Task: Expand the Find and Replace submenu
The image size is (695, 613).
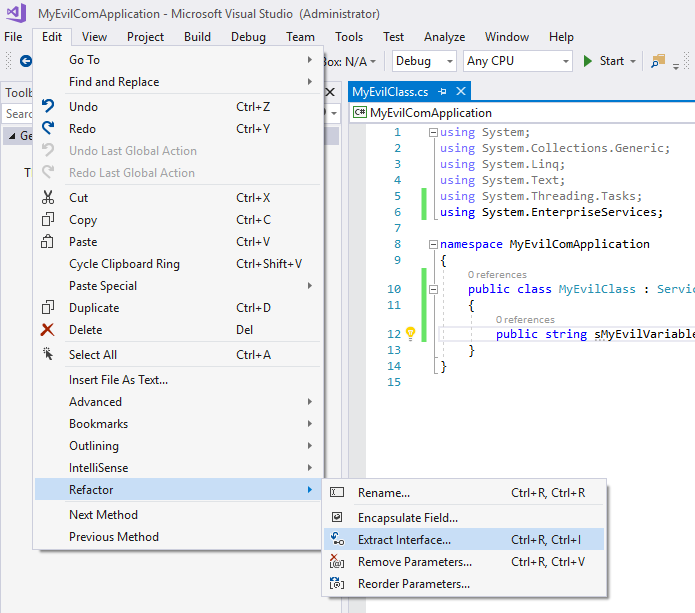Action: pos(178,82)
